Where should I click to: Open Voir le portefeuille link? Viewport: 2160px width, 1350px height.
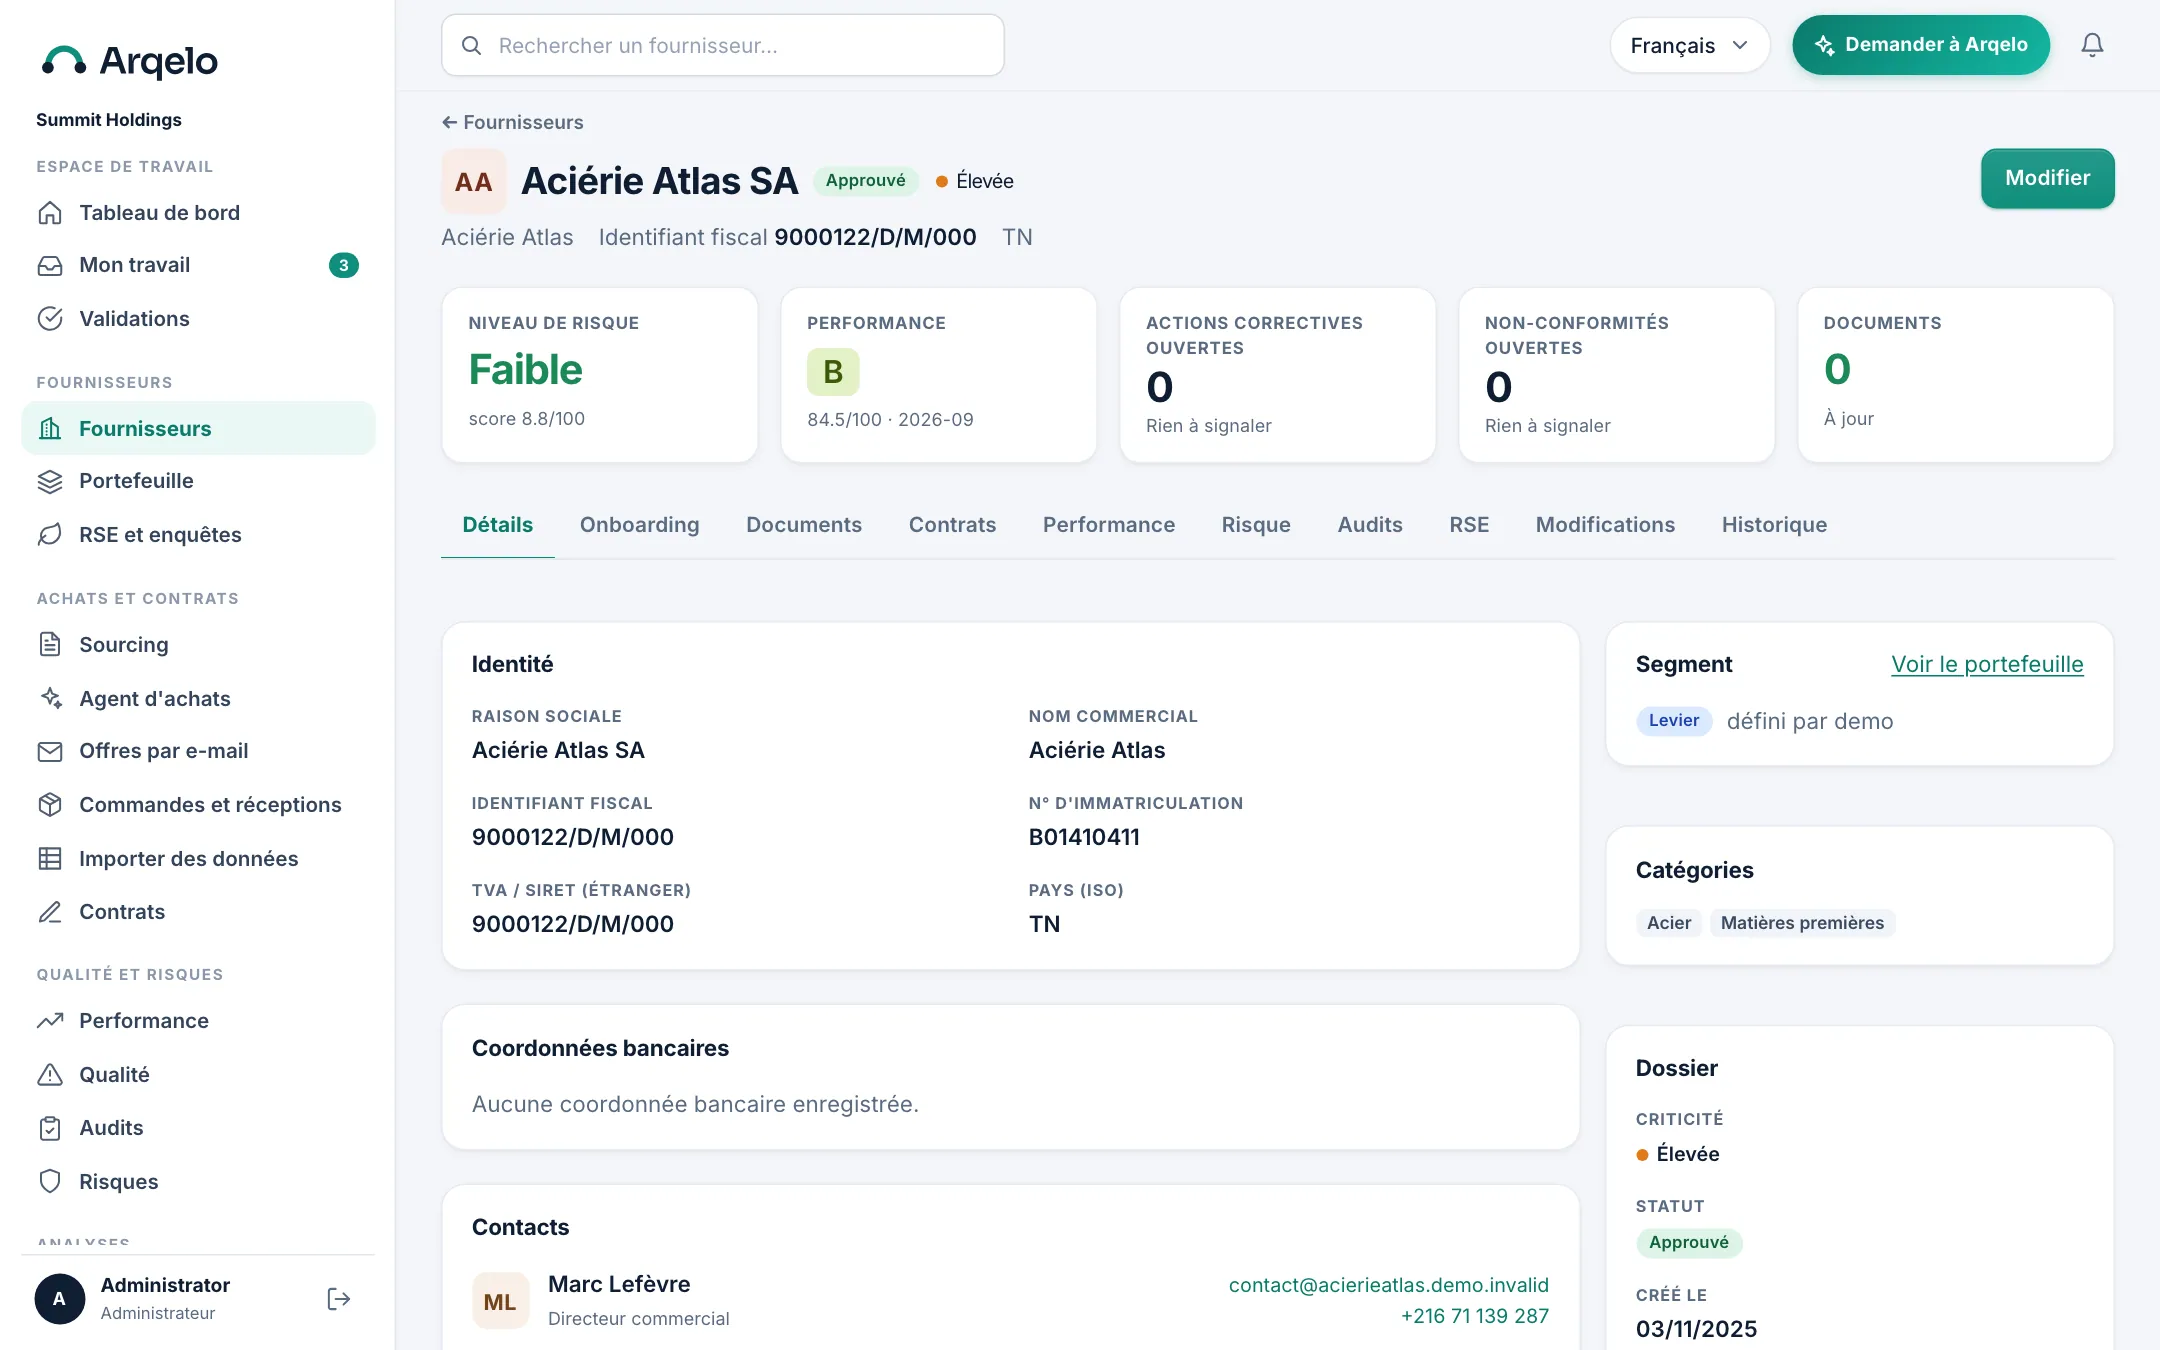(1987, 664)
